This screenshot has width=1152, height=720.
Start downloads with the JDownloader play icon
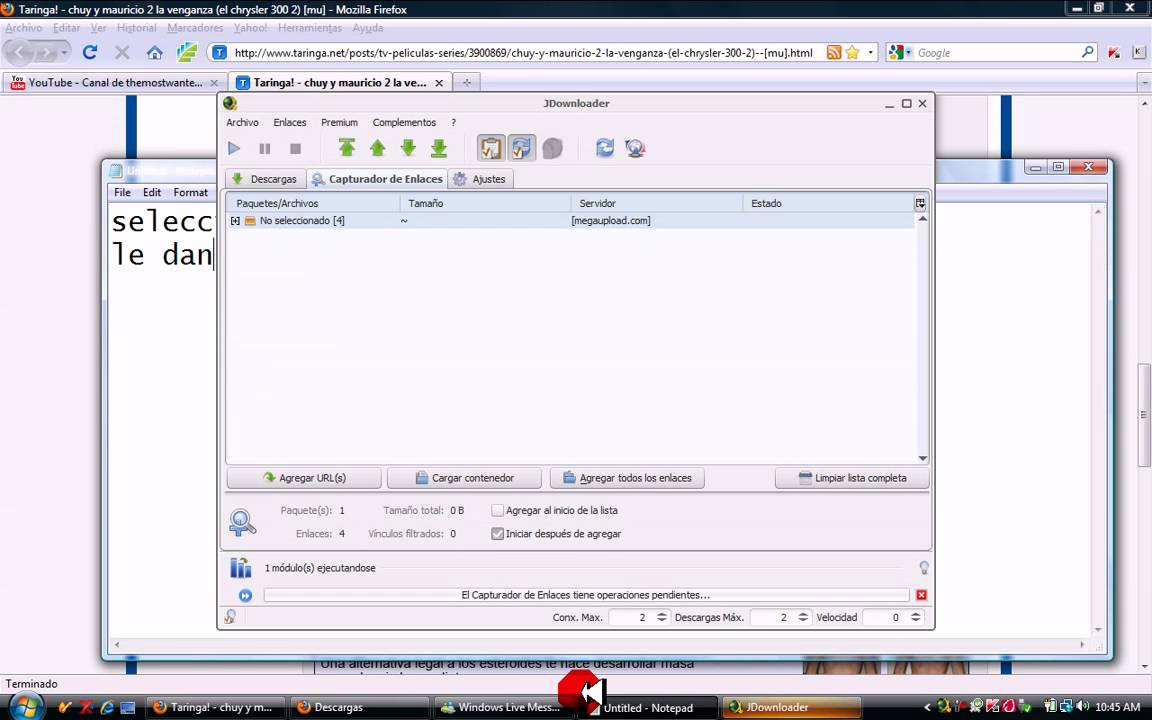coord(234,148)
